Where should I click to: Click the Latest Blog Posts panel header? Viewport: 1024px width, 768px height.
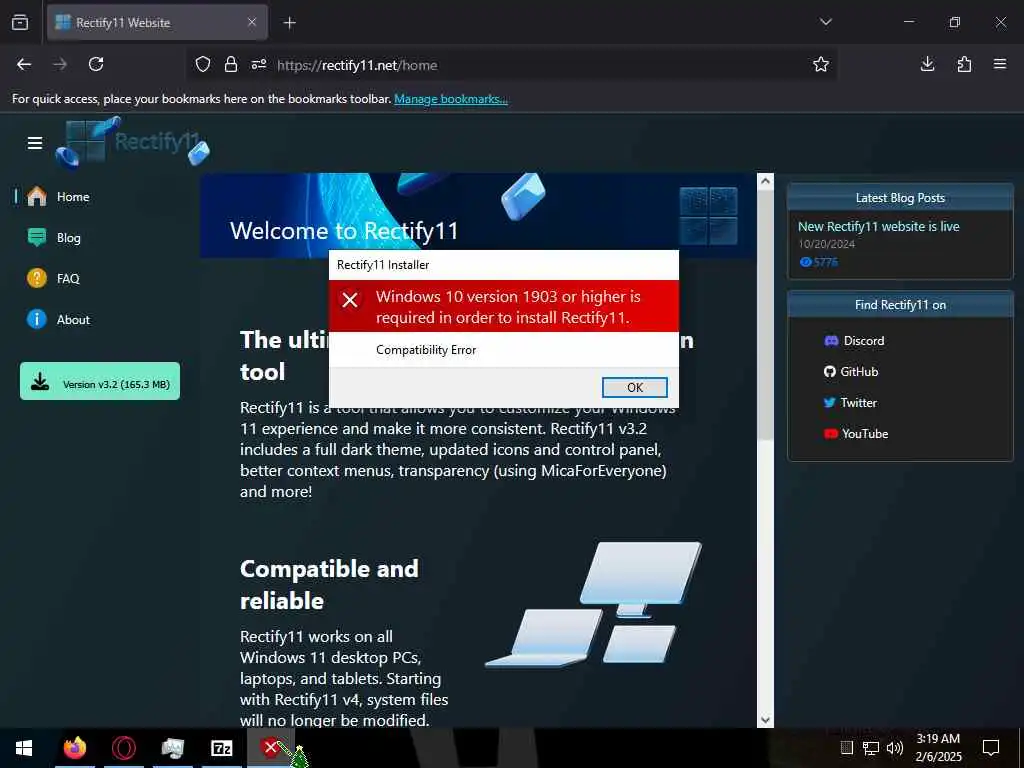[x=900, y=198]
